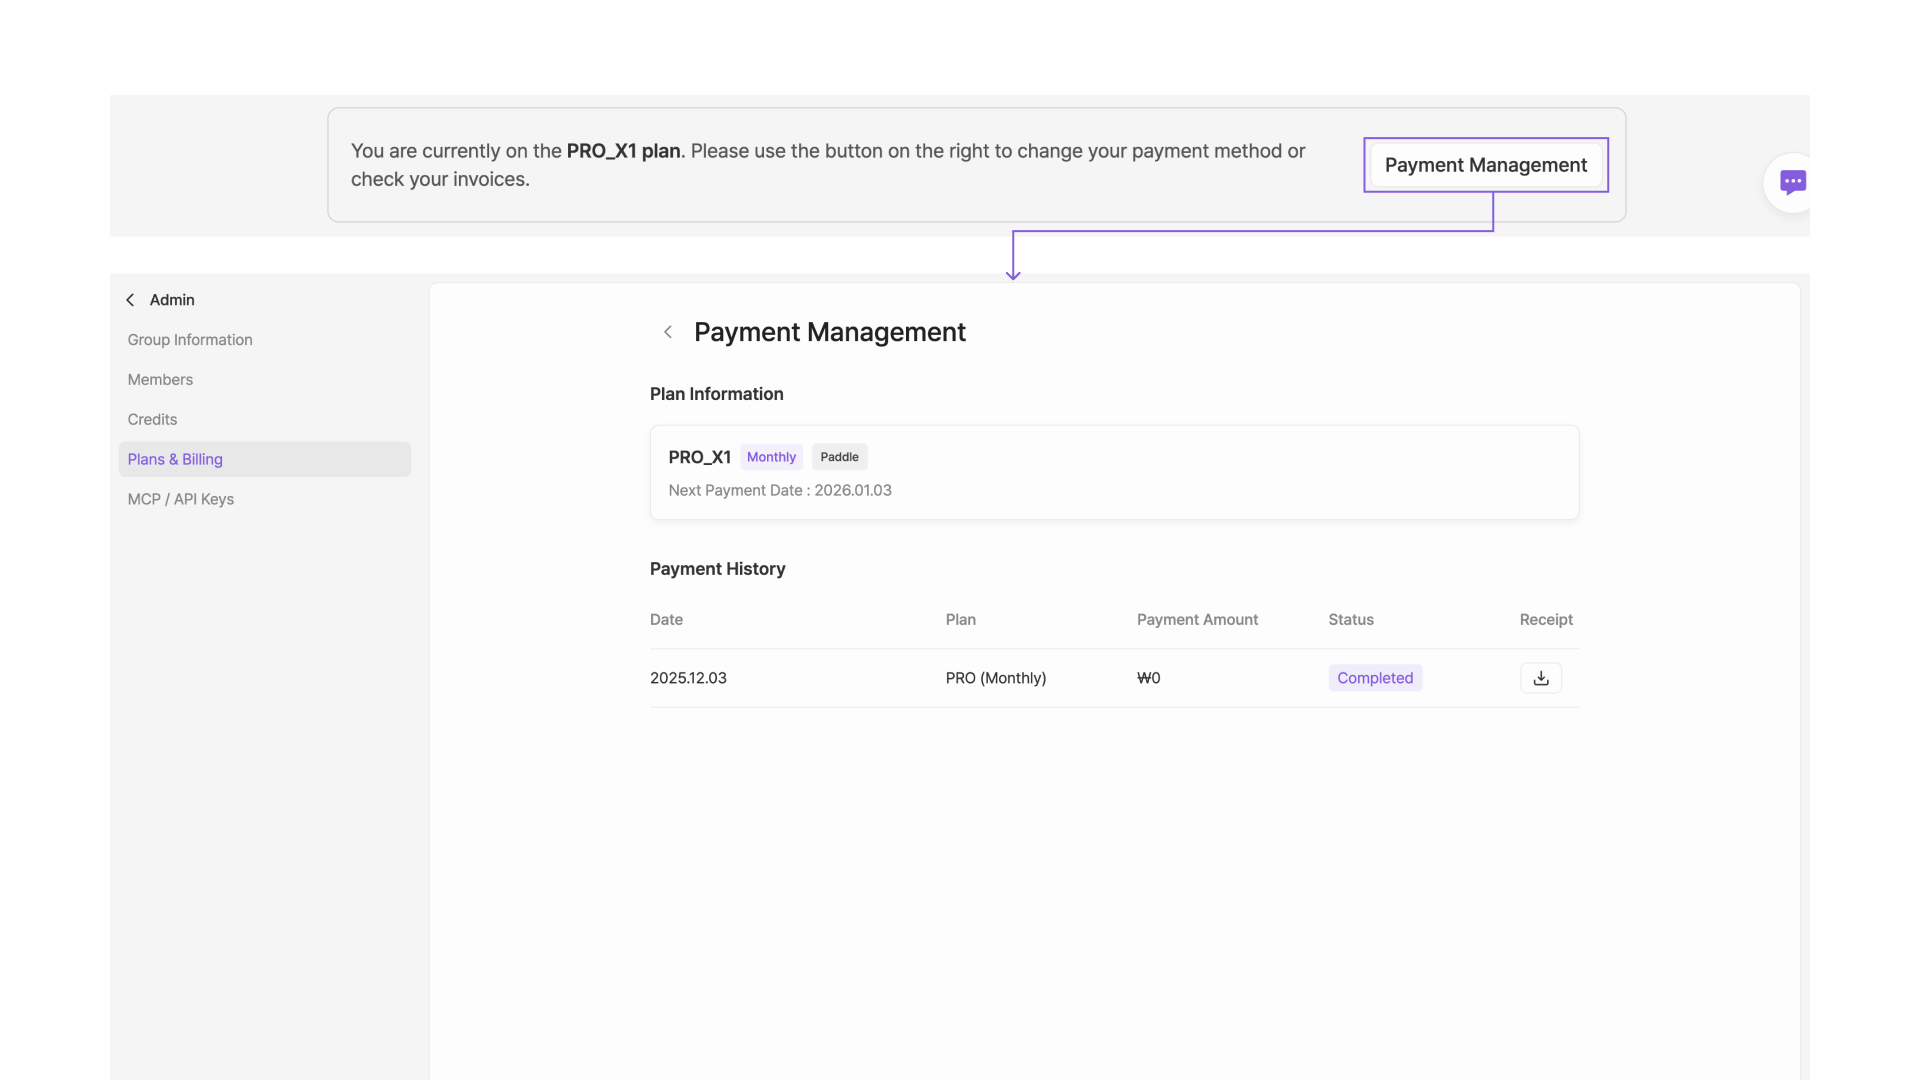Image resolution: width=1920 pixels, height=1080 pixels.
Task: Open Payment Management button in banner
Action: coord(1485,165)
